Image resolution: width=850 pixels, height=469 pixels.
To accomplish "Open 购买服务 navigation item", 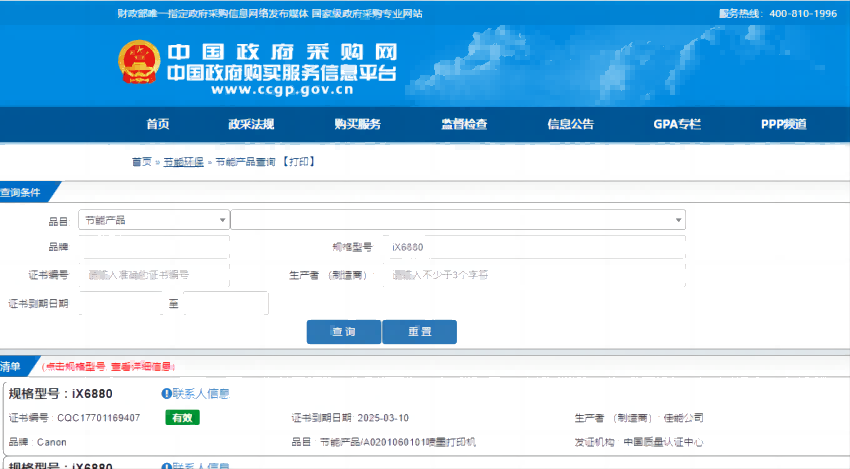I will (x=357, y=124).
